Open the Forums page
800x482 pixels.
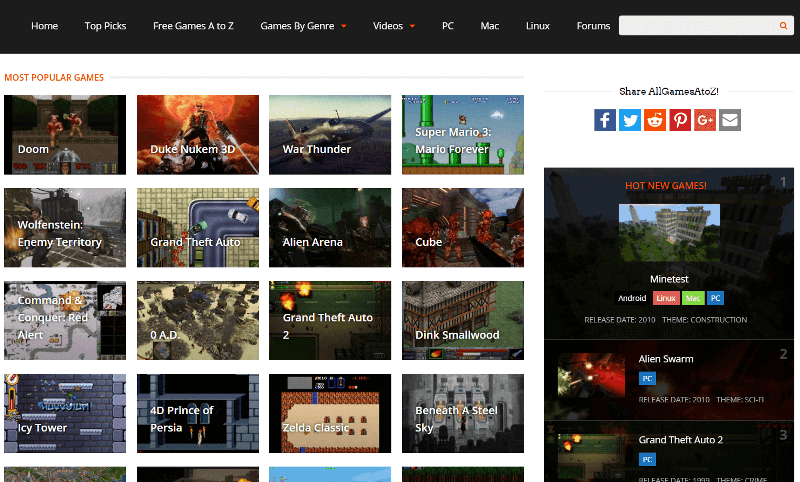click(x=593, y=26)
